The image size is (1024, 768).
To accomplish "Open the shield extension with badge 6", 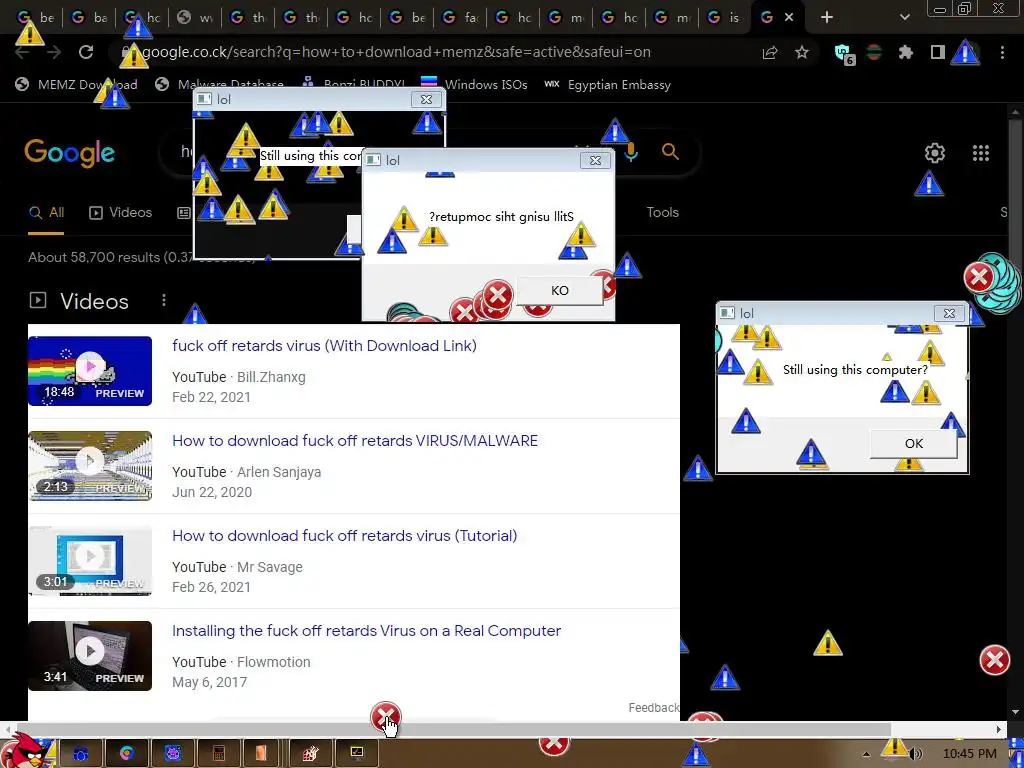I will click(844, 54).
